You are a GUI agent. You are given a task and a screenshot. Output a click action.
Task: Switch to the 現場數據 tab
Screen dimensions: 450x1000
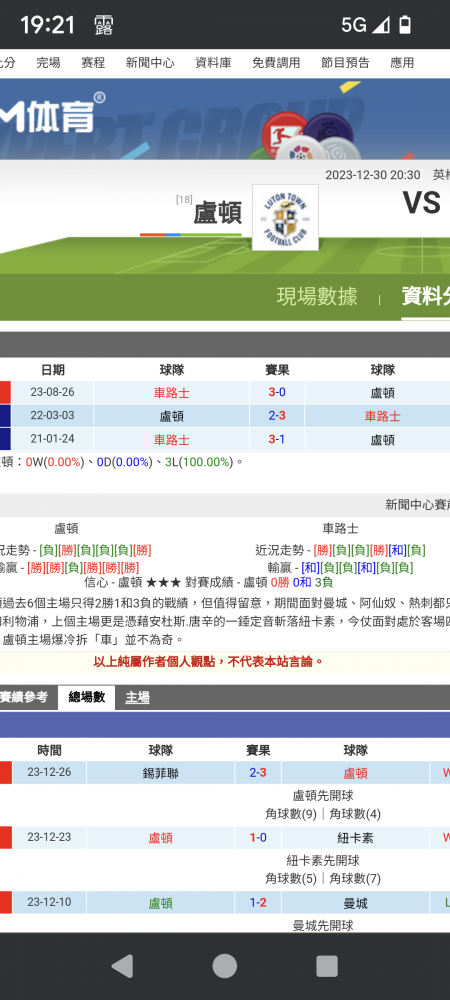click(x=317, y=297)
